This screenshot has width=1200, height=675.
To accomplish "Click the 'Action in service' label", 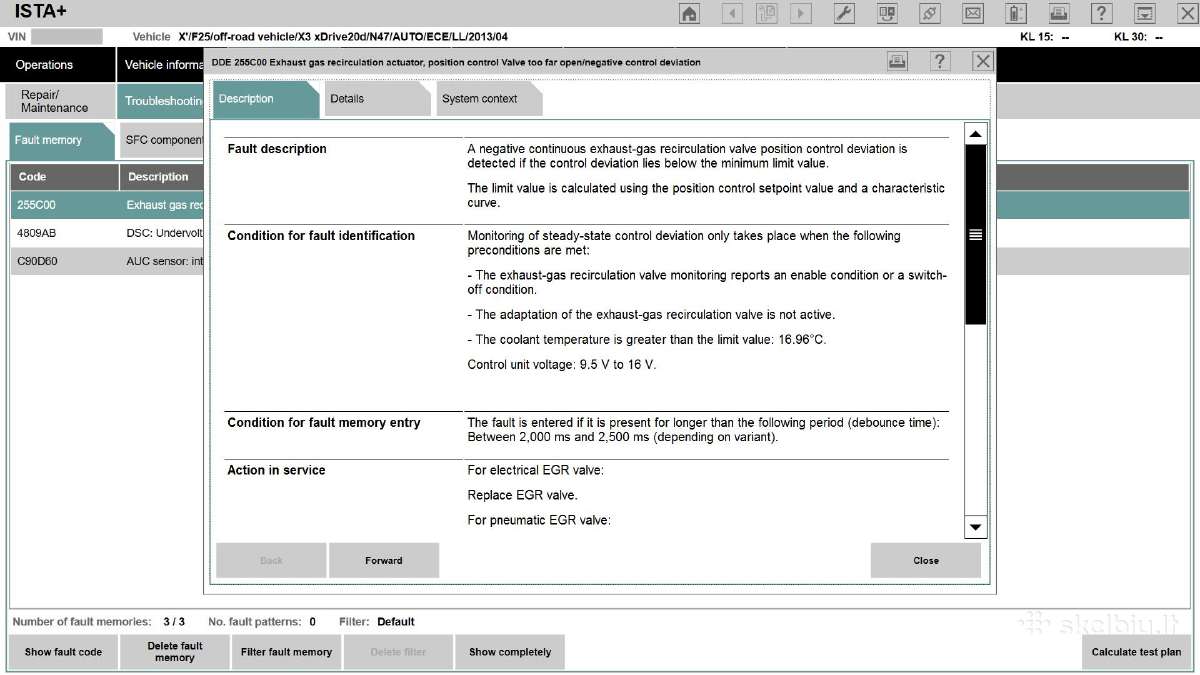I will [x=276, y=470].
